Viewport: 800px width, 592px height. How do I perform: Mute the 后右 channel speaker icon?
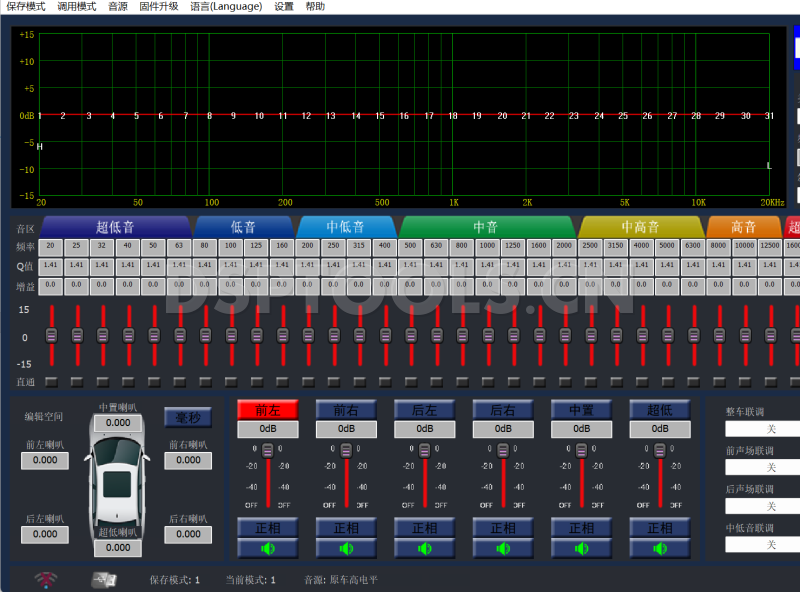503,546
